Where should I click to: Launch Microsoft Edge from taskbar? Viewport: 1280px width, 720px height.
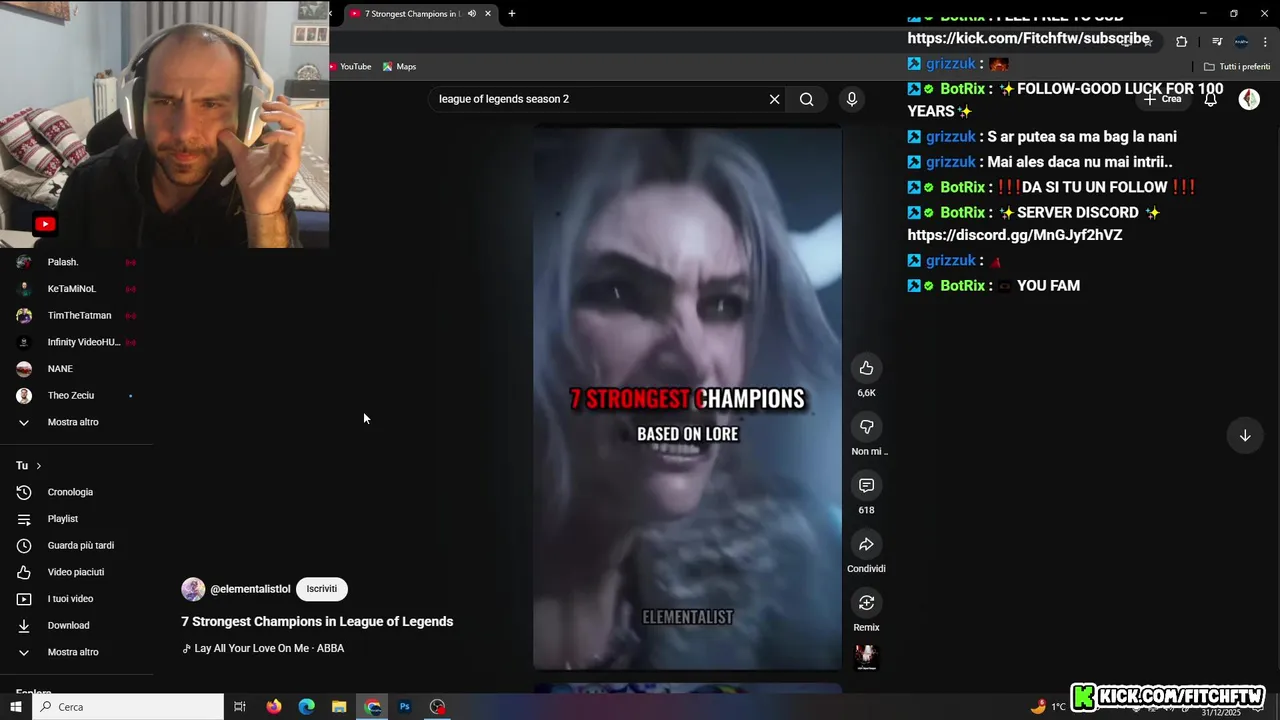point(307,707)
